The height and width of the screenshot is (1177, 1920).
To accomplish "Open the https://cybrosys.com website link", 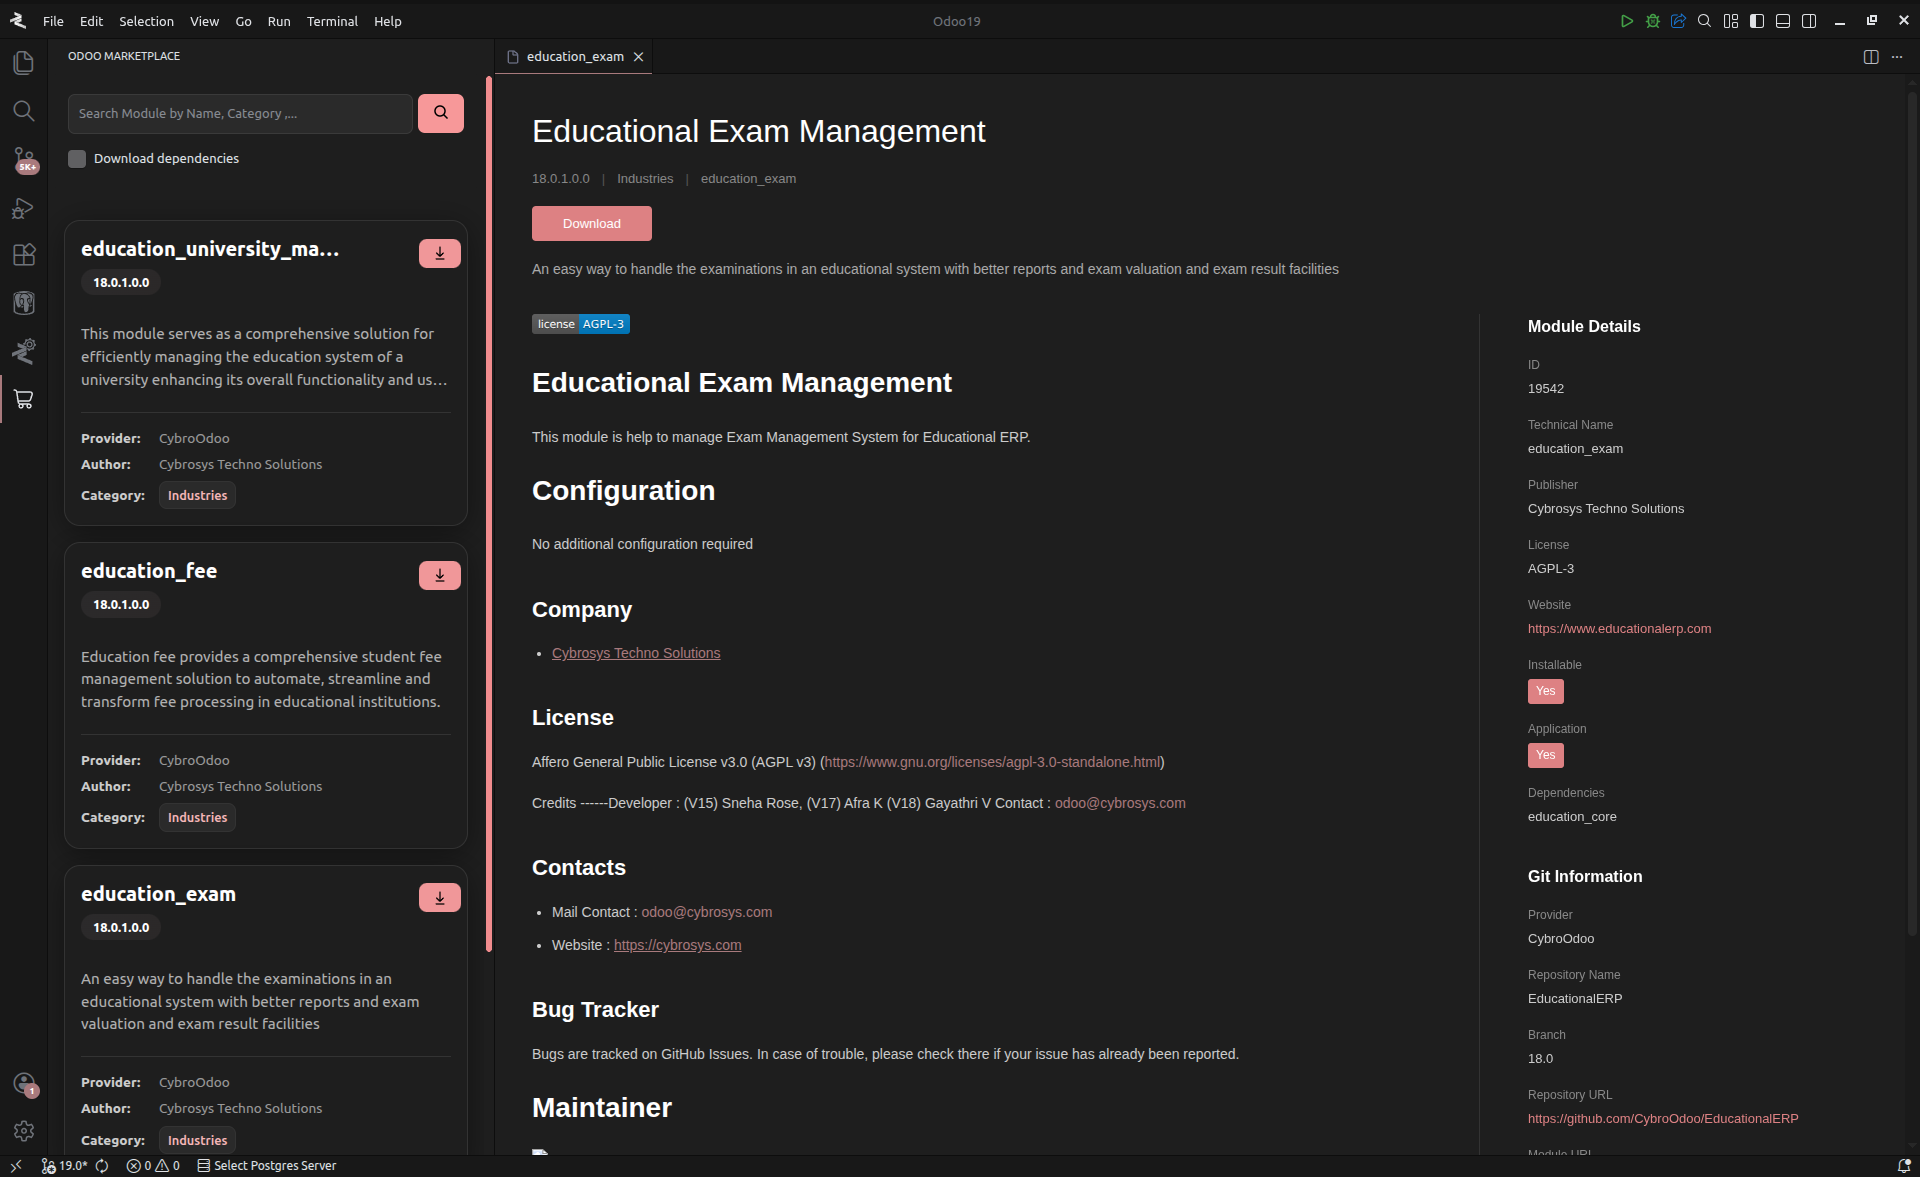I will click(x=678, y=945).
